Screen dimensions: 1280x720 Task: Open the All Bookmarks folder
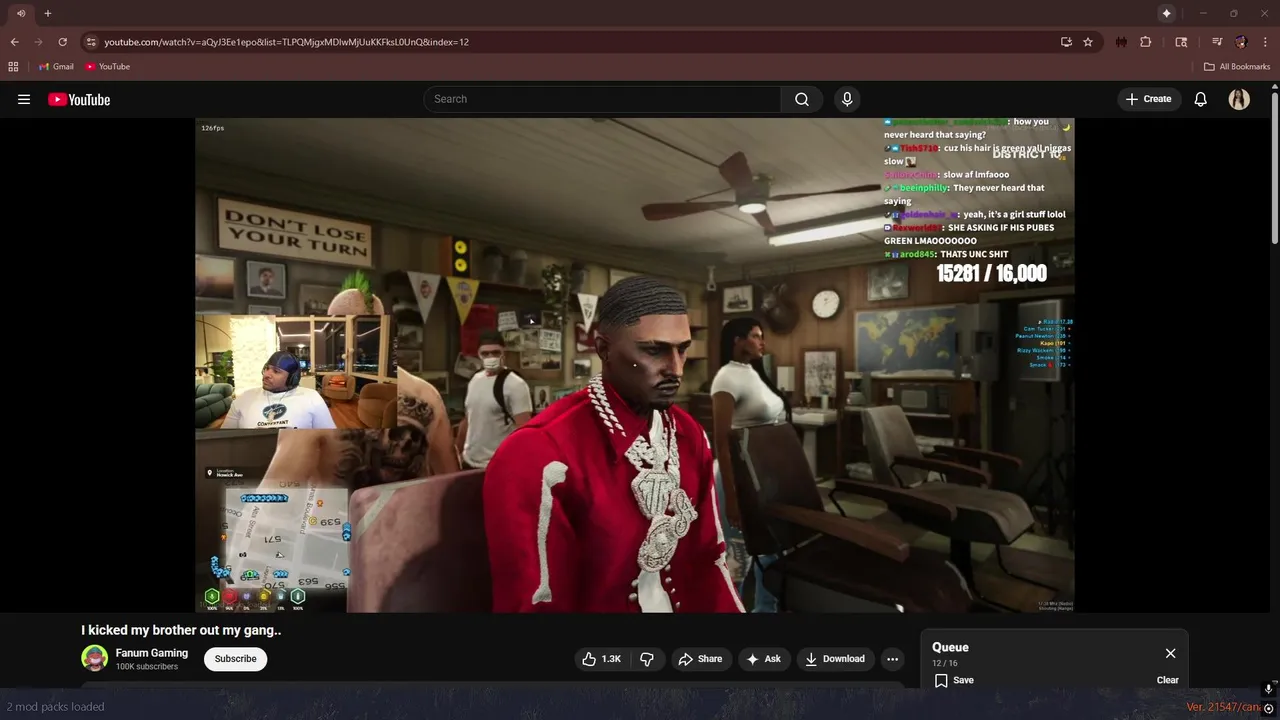click(x=1237, y=67)
